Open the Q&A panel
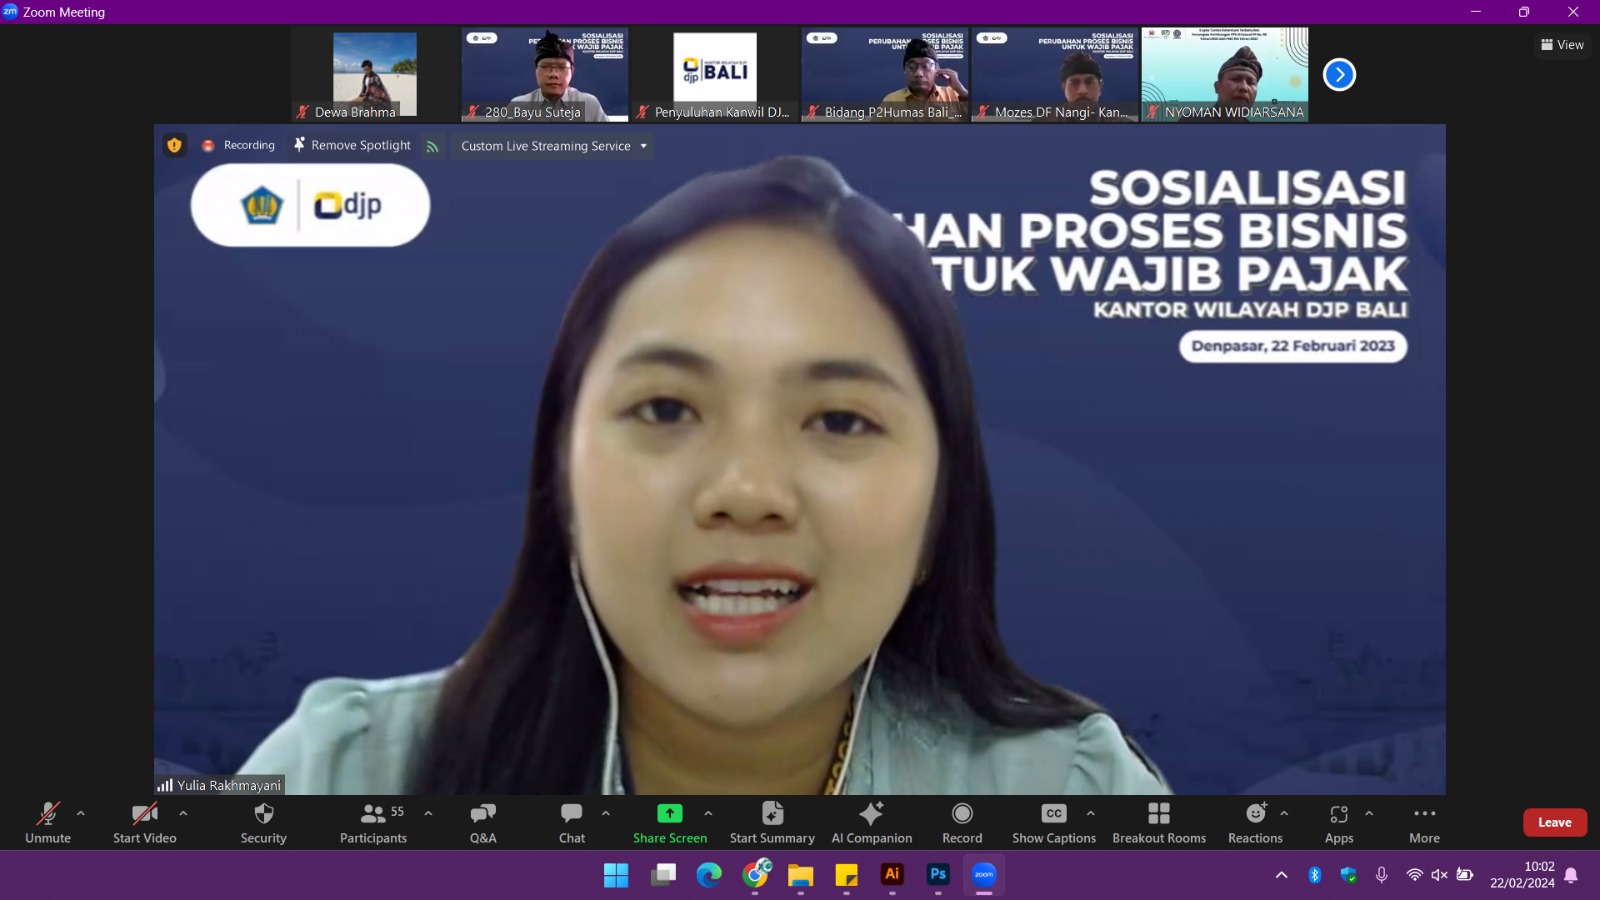 [x=483, y=822]
